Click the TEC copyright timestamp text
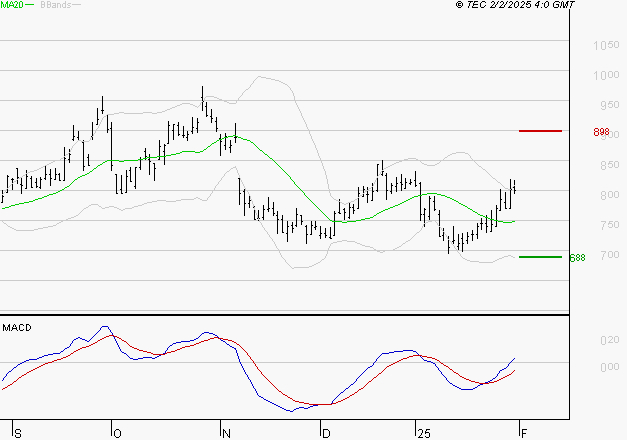Viewport: 627px width, 440px height. tap(515, 5)
